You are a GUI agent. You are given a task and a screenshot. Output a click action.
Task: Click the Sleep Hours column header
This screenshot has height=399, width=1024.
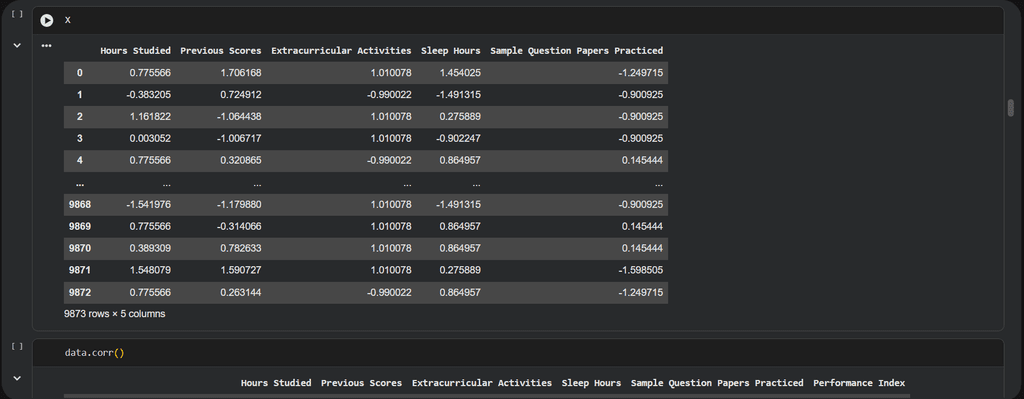tap(451, 50)
